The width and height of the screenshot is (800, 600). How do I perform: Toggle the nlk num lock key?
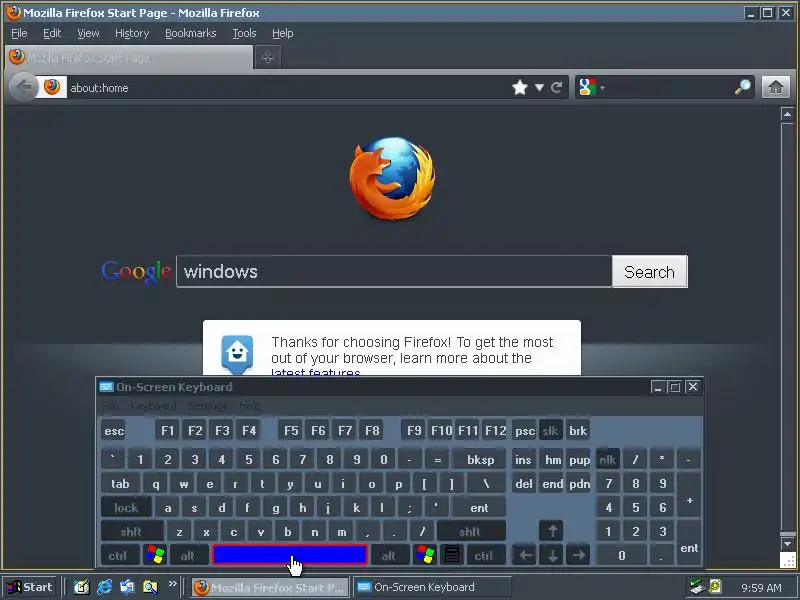click(608, 459)
